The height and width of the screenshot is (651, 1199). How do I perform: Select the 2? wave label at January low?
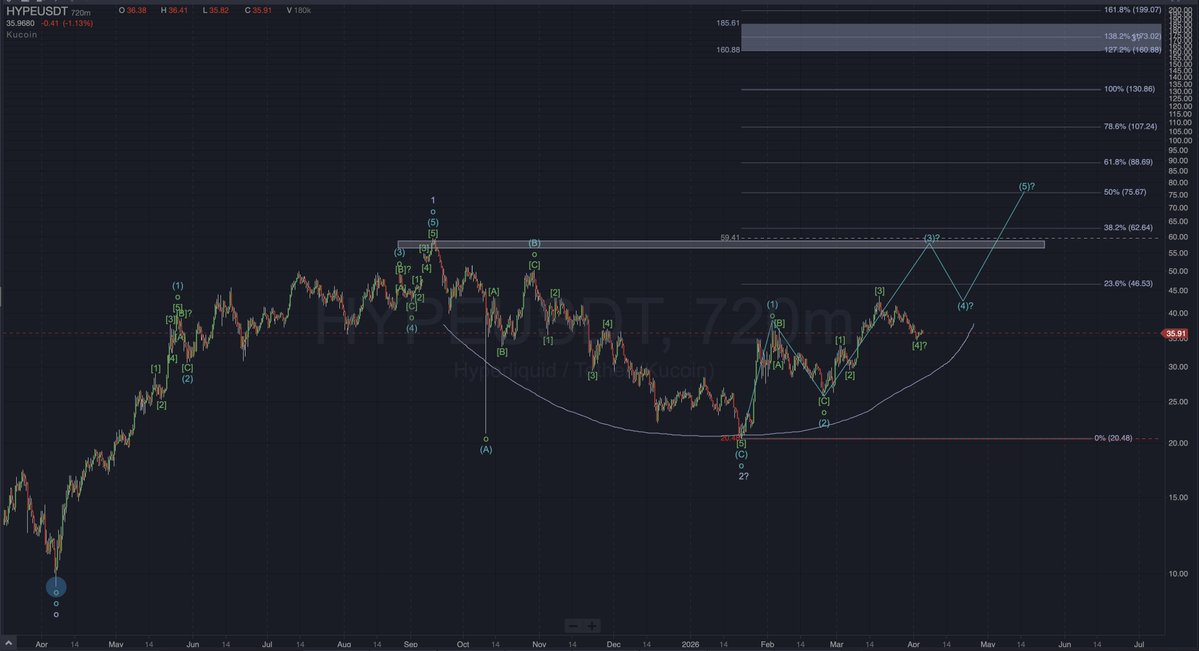pos(743,476)
